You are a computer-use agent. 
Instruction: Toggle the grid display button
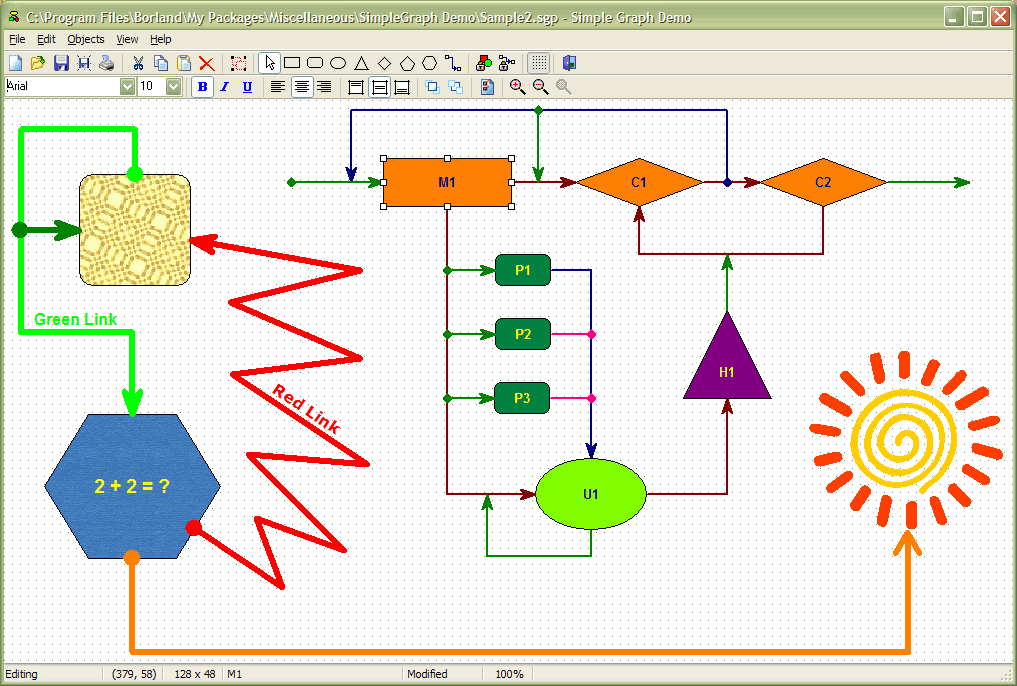tap(538, 63)
